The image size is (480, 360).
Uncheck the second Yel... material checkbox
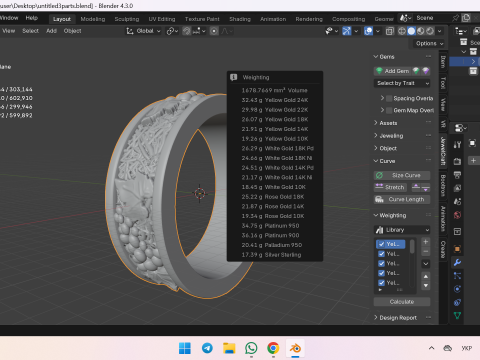pyautogui.click(x=382, y=254)
